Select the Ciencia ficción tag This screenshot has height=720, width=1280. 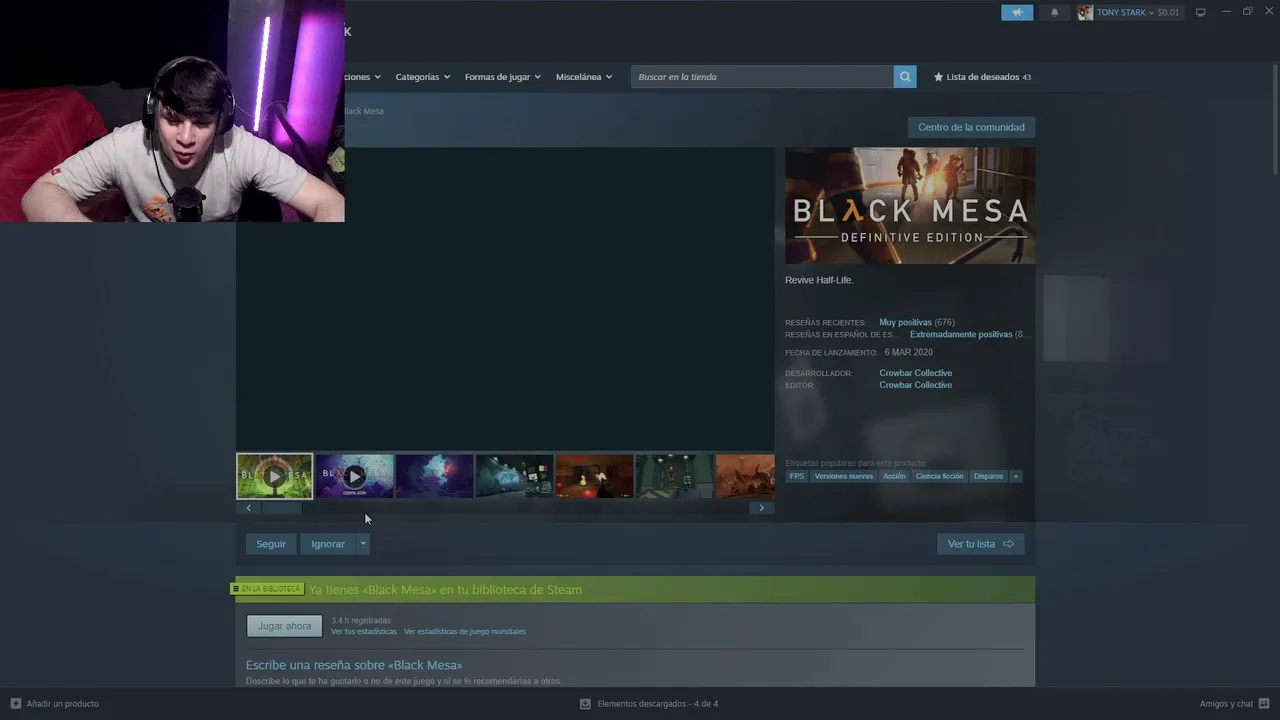click(940, 476)
